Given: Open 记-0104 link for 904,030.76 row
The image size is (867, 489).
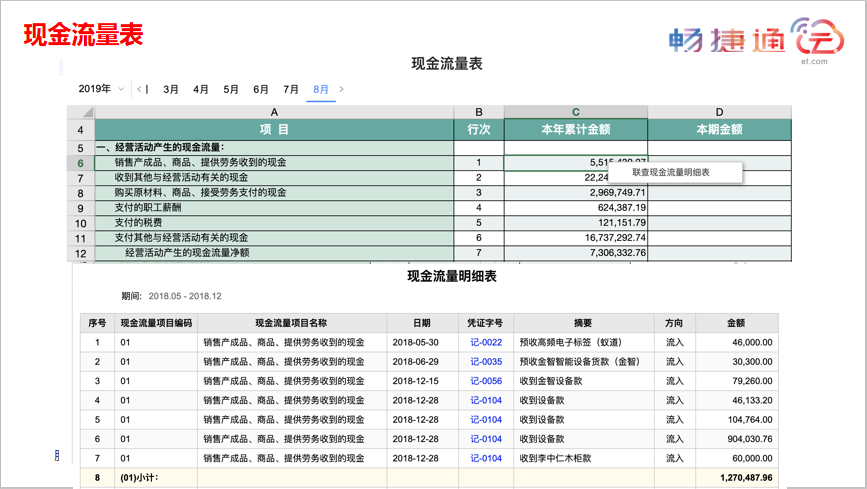Looking at the screenshot, I should [x=486, y=439].
